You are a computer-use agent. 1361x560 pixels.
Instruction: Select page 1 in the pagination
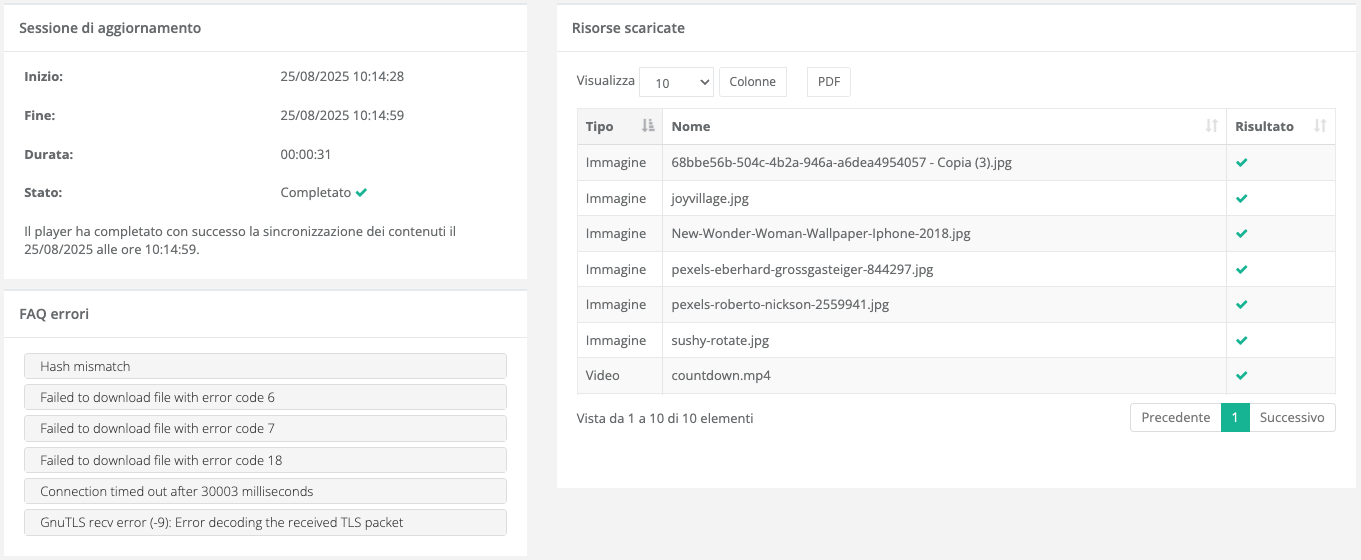coord(1235,418)
